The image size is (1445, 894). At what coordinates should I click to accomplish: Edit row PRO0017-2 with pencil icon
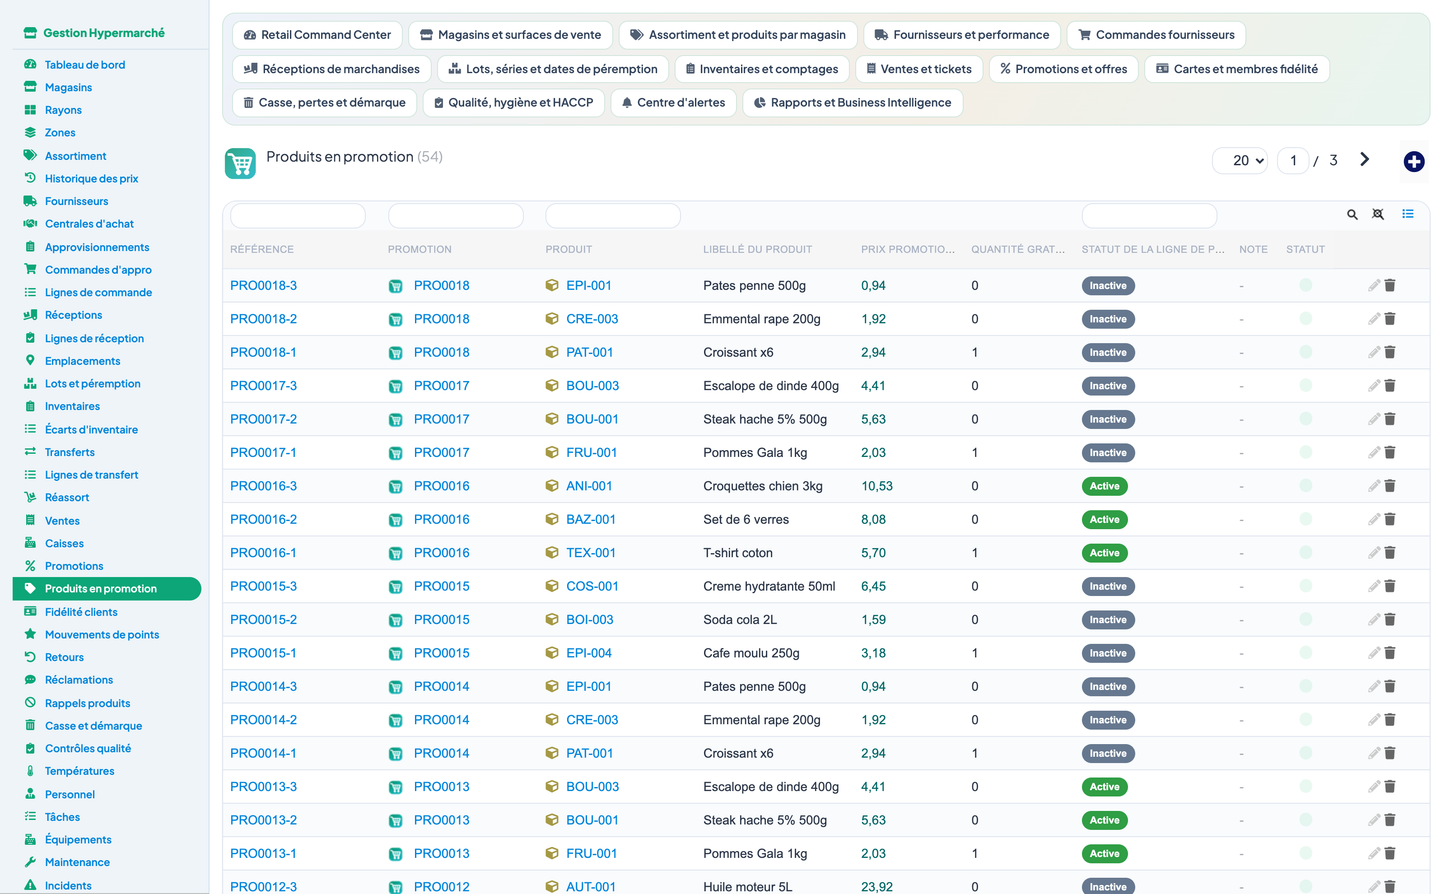tap(1374, 419)
